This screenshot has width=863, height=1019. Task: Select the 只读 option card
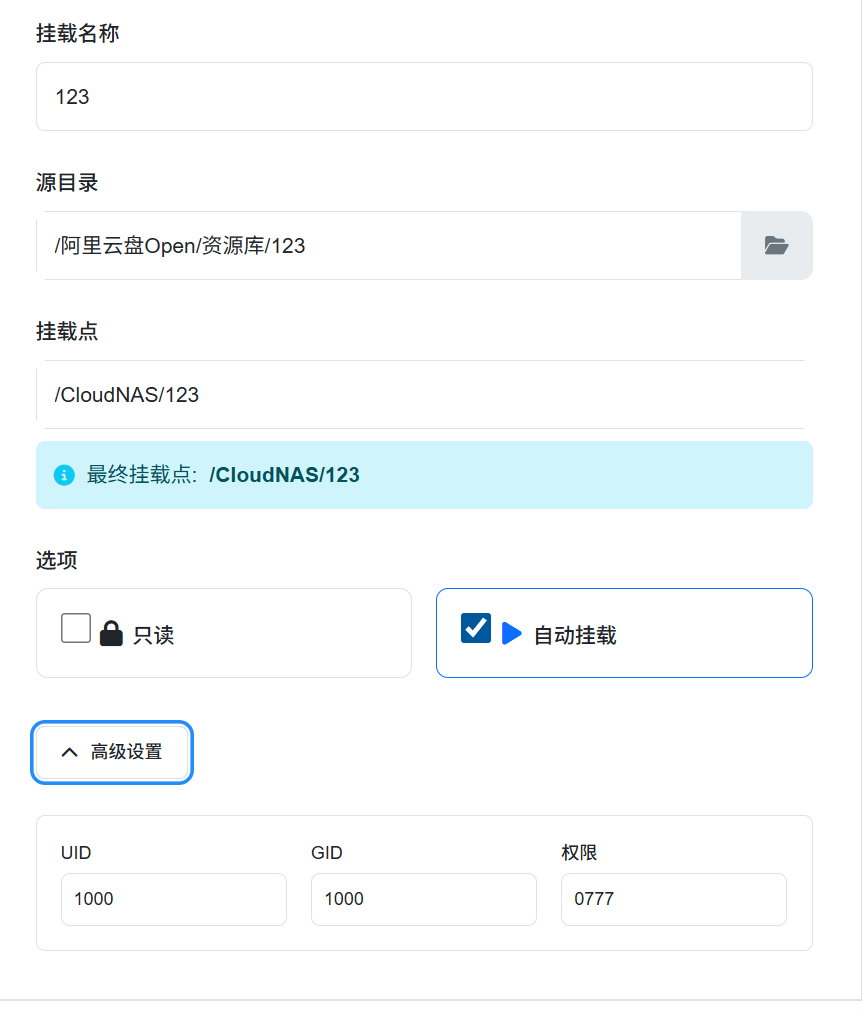[x=224, y=633]
